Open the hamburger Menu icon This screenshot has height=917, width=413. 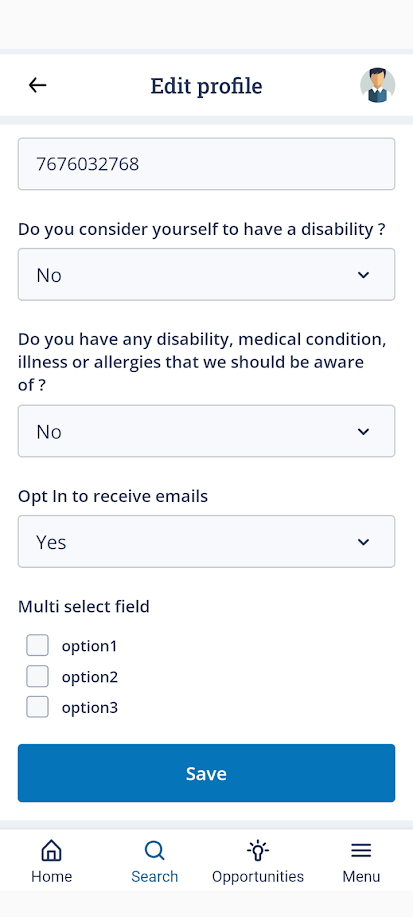click(361, 850)
